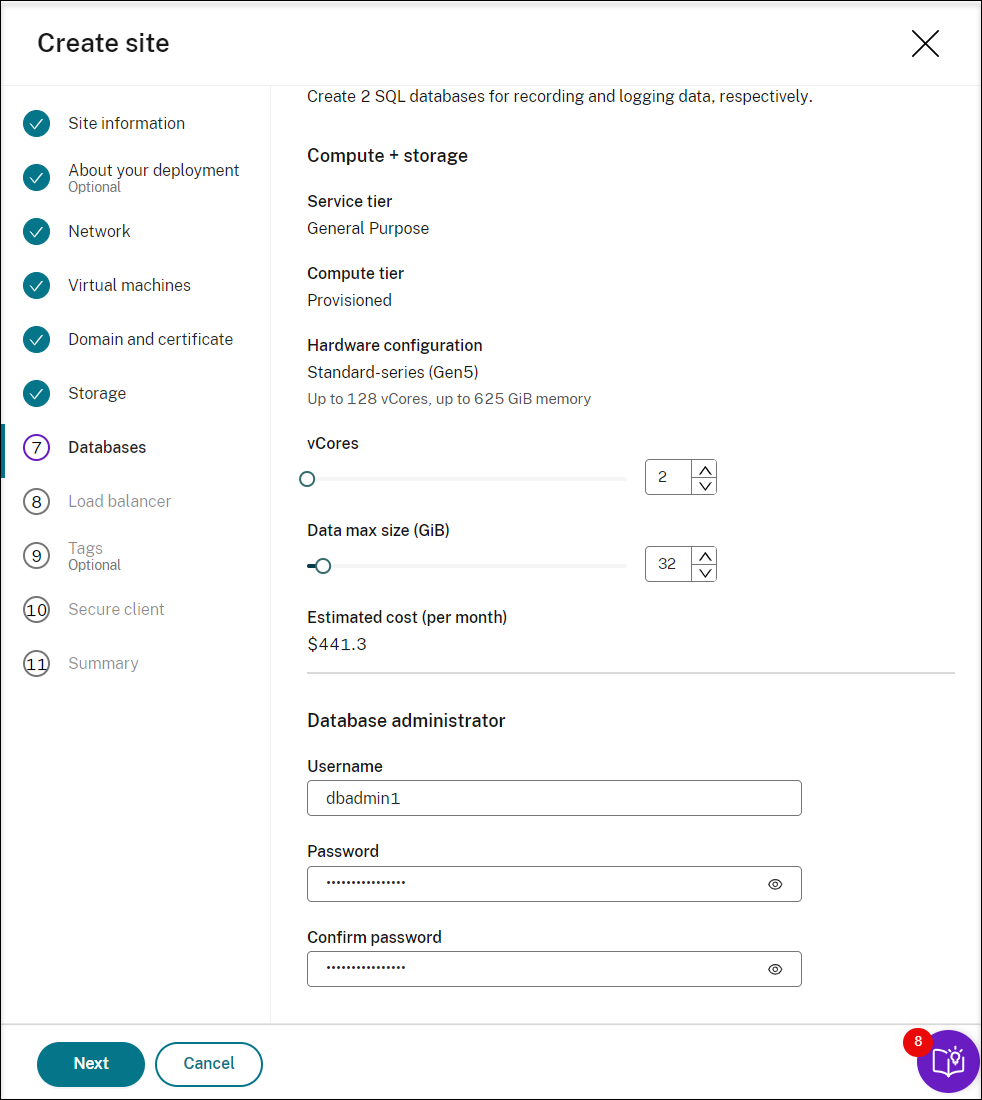This screenshot has width=982, height=1100.
Task: Increase Data max size with up arrow
Action: [705, 556]
